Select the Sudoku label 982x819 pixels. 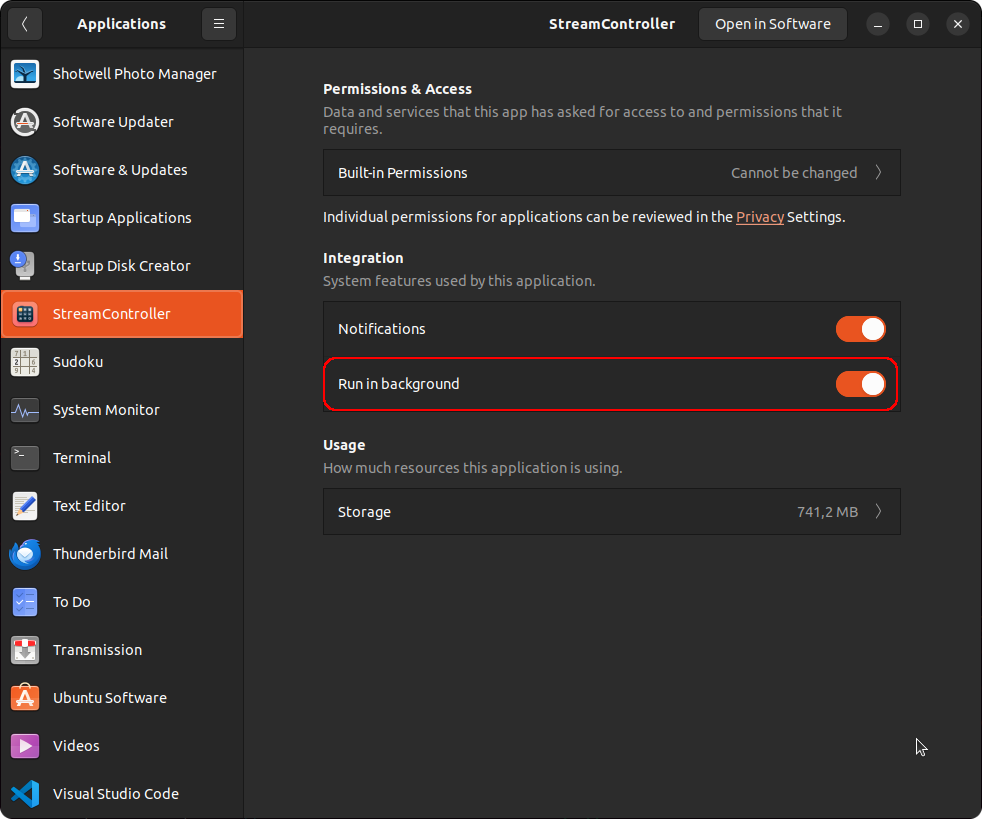click(x=78, y=362)
